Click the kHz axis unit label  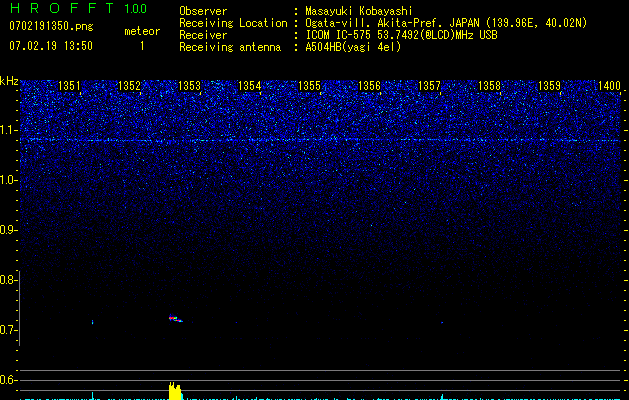(9, 81)
